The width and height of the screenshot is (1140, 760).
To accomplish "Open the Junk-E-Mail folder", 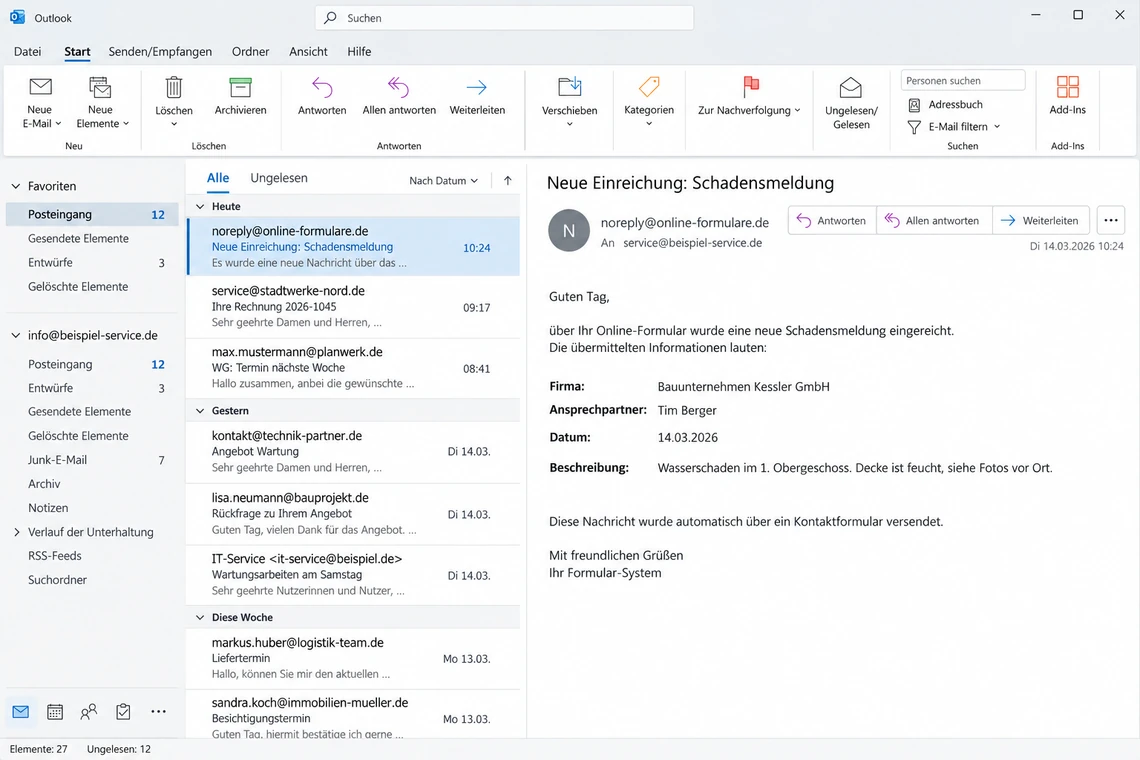I will pyautogui.click(x=92, y=460).
